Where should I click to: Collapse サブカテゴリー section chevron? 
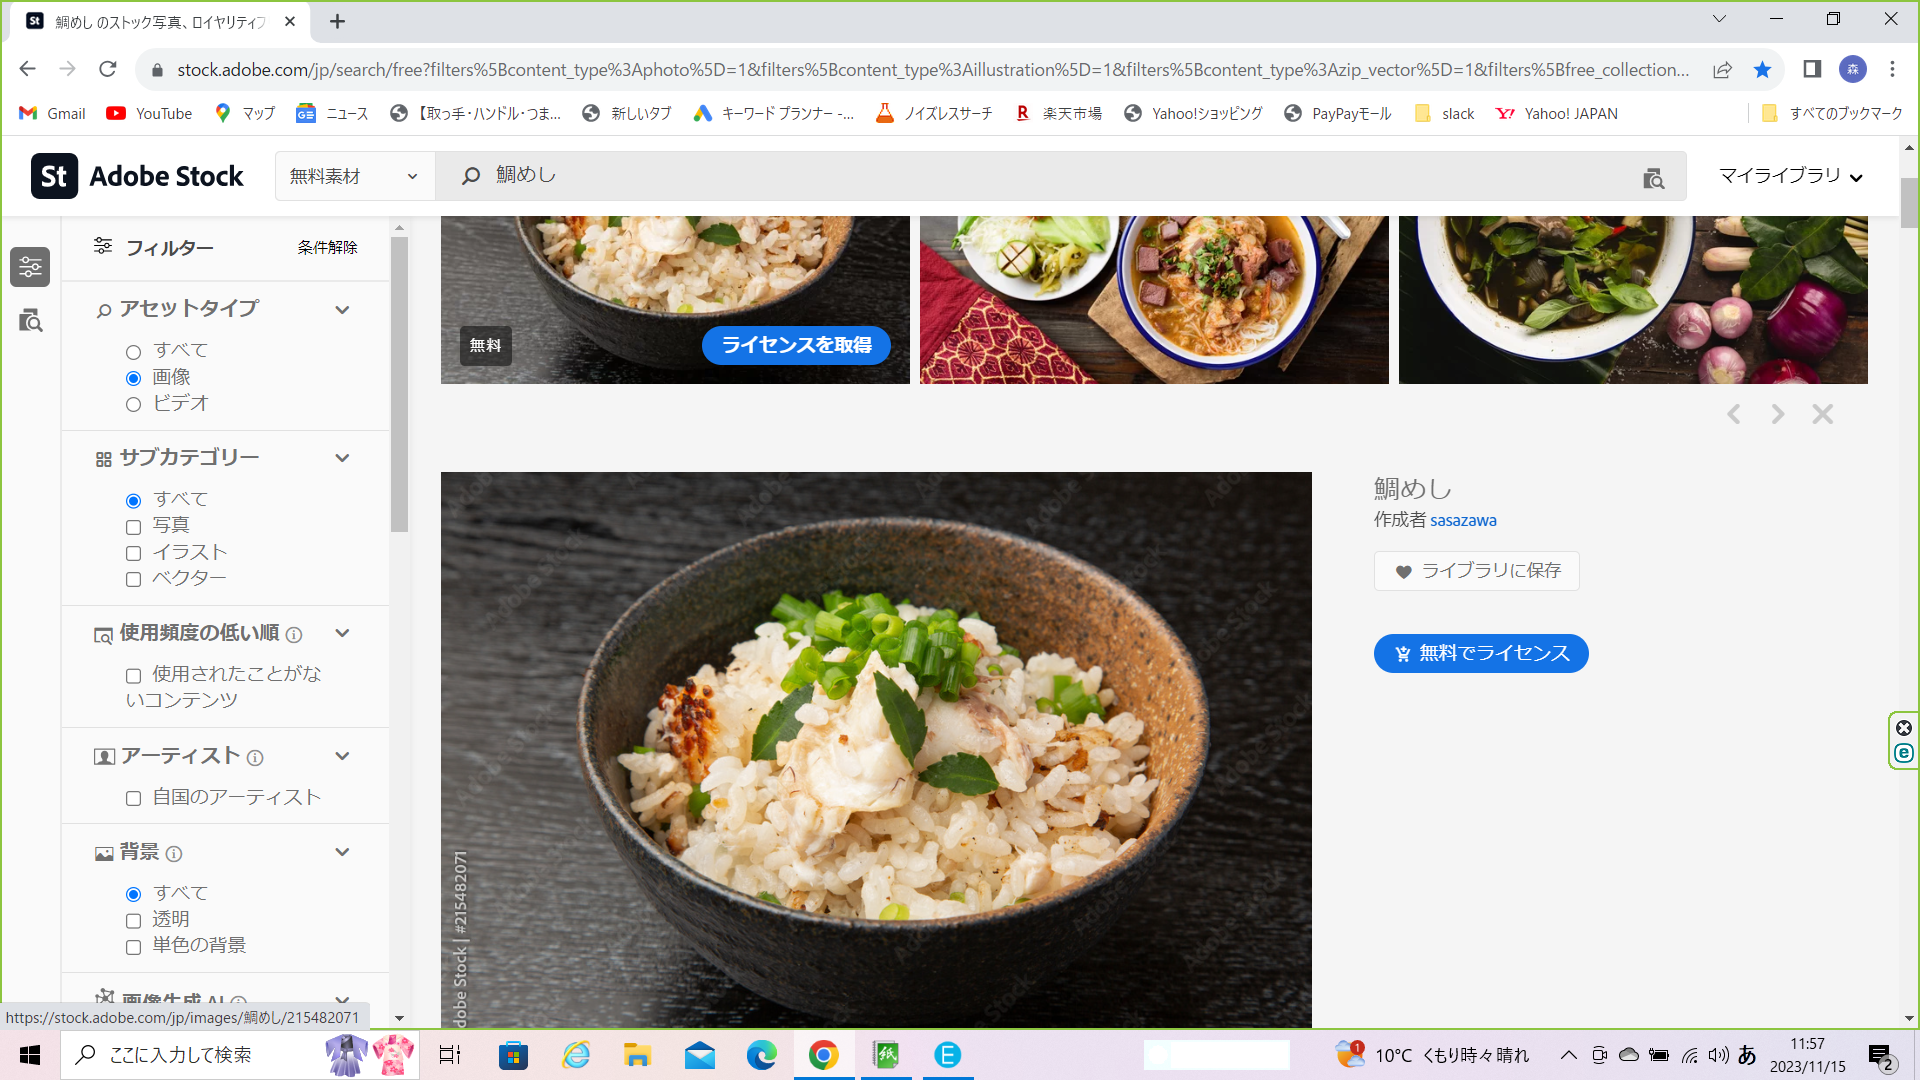342,458
